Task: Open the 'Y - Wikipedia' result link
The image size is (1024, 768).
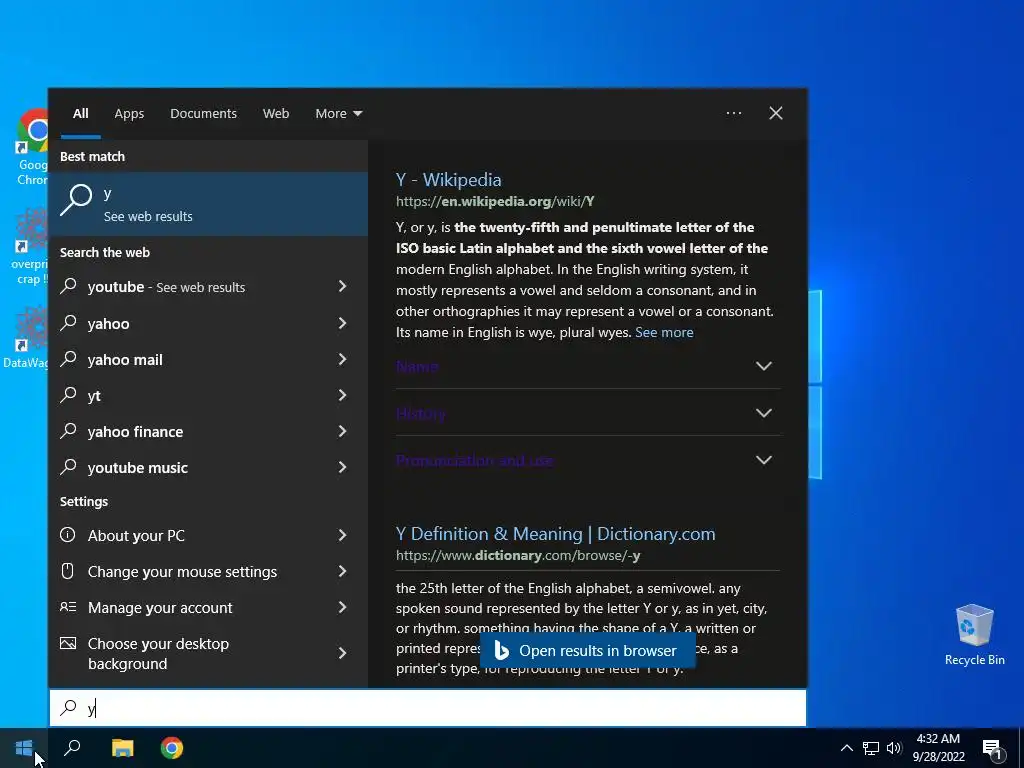Action: (x=449, y=180)
